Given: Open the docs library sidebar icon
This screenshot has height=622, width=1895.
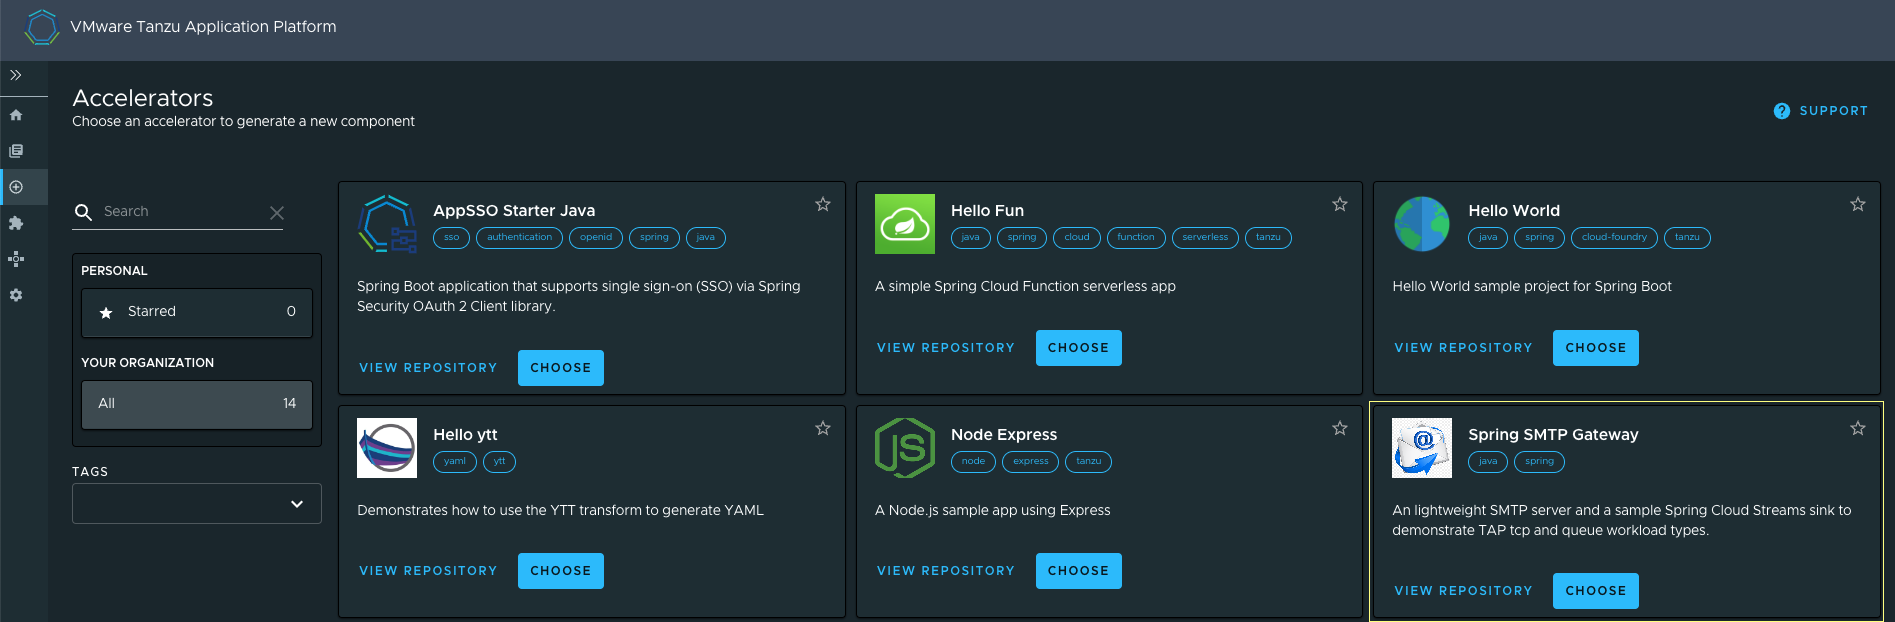Looking at the screenshot, I should pyautogui.click(x=16, y=151).
